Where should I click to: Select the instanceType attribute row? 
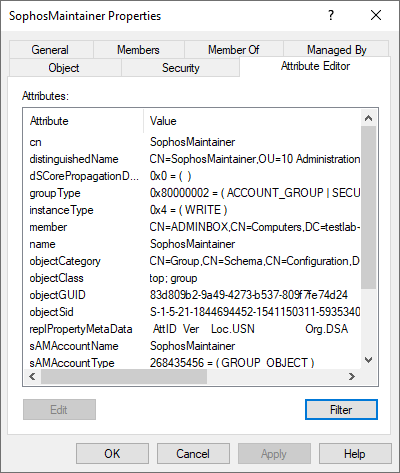(192, 210)
